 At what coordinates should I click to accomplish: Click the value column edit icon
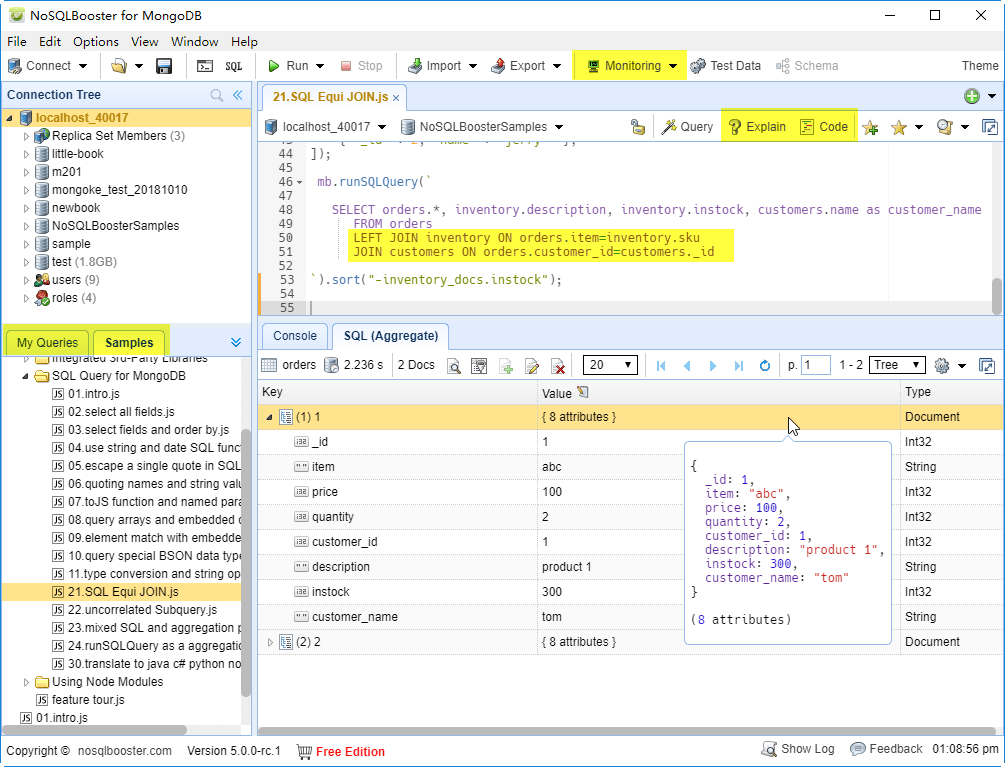coord(583,392)
